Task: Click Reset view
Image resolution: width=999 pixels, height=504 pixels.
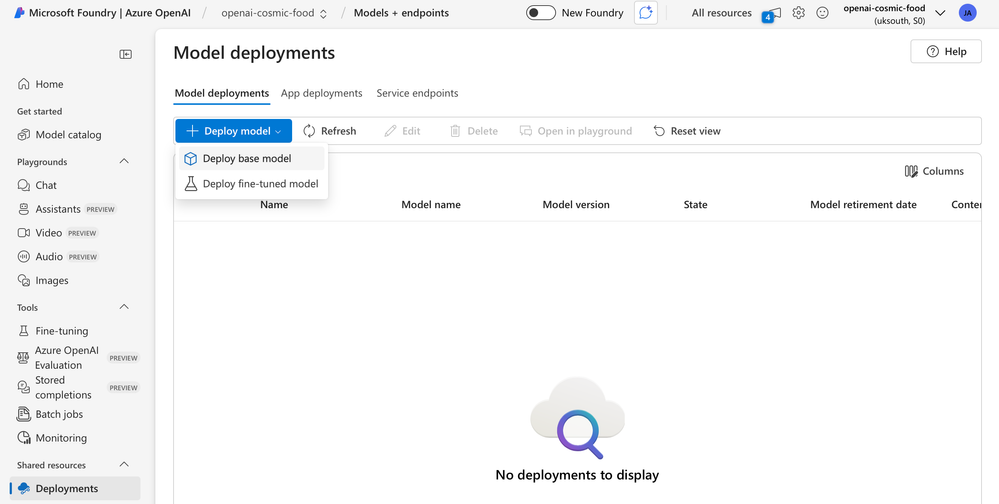Action: click(687, 131)
